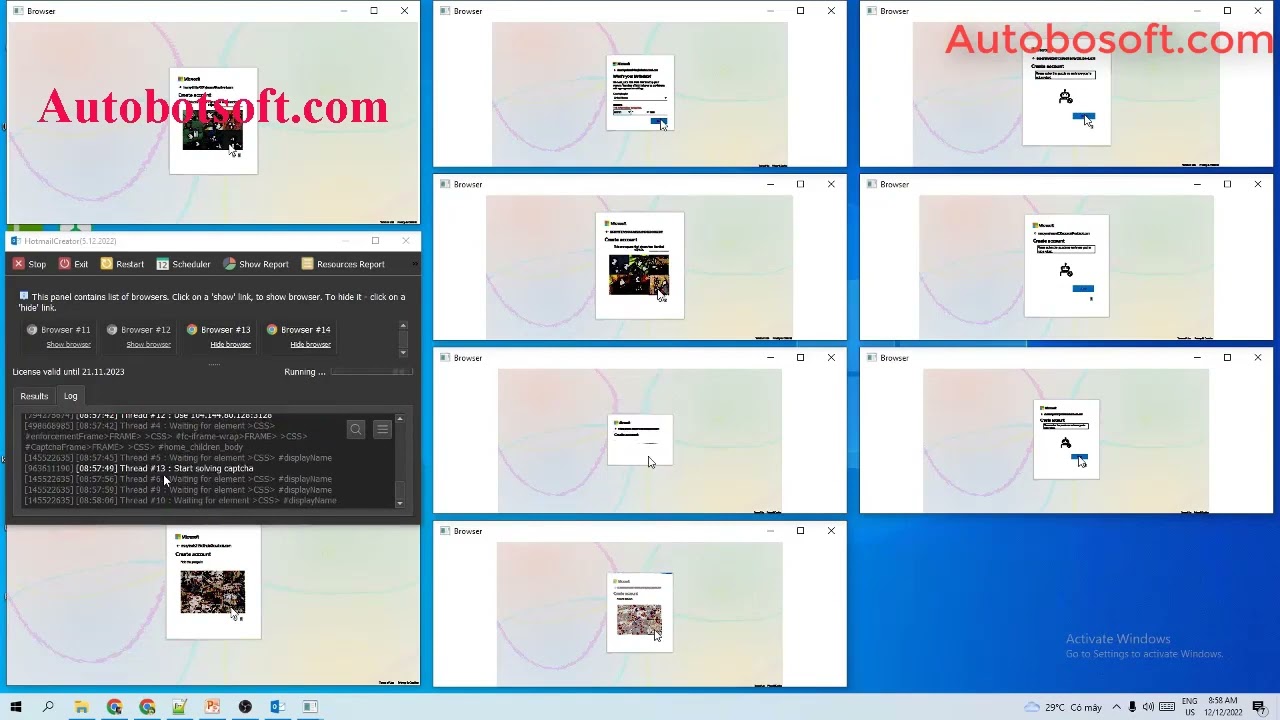Screen dimensions: 1280x720
Task: Open the volume speaker control
Action: tap(1148, 707)
